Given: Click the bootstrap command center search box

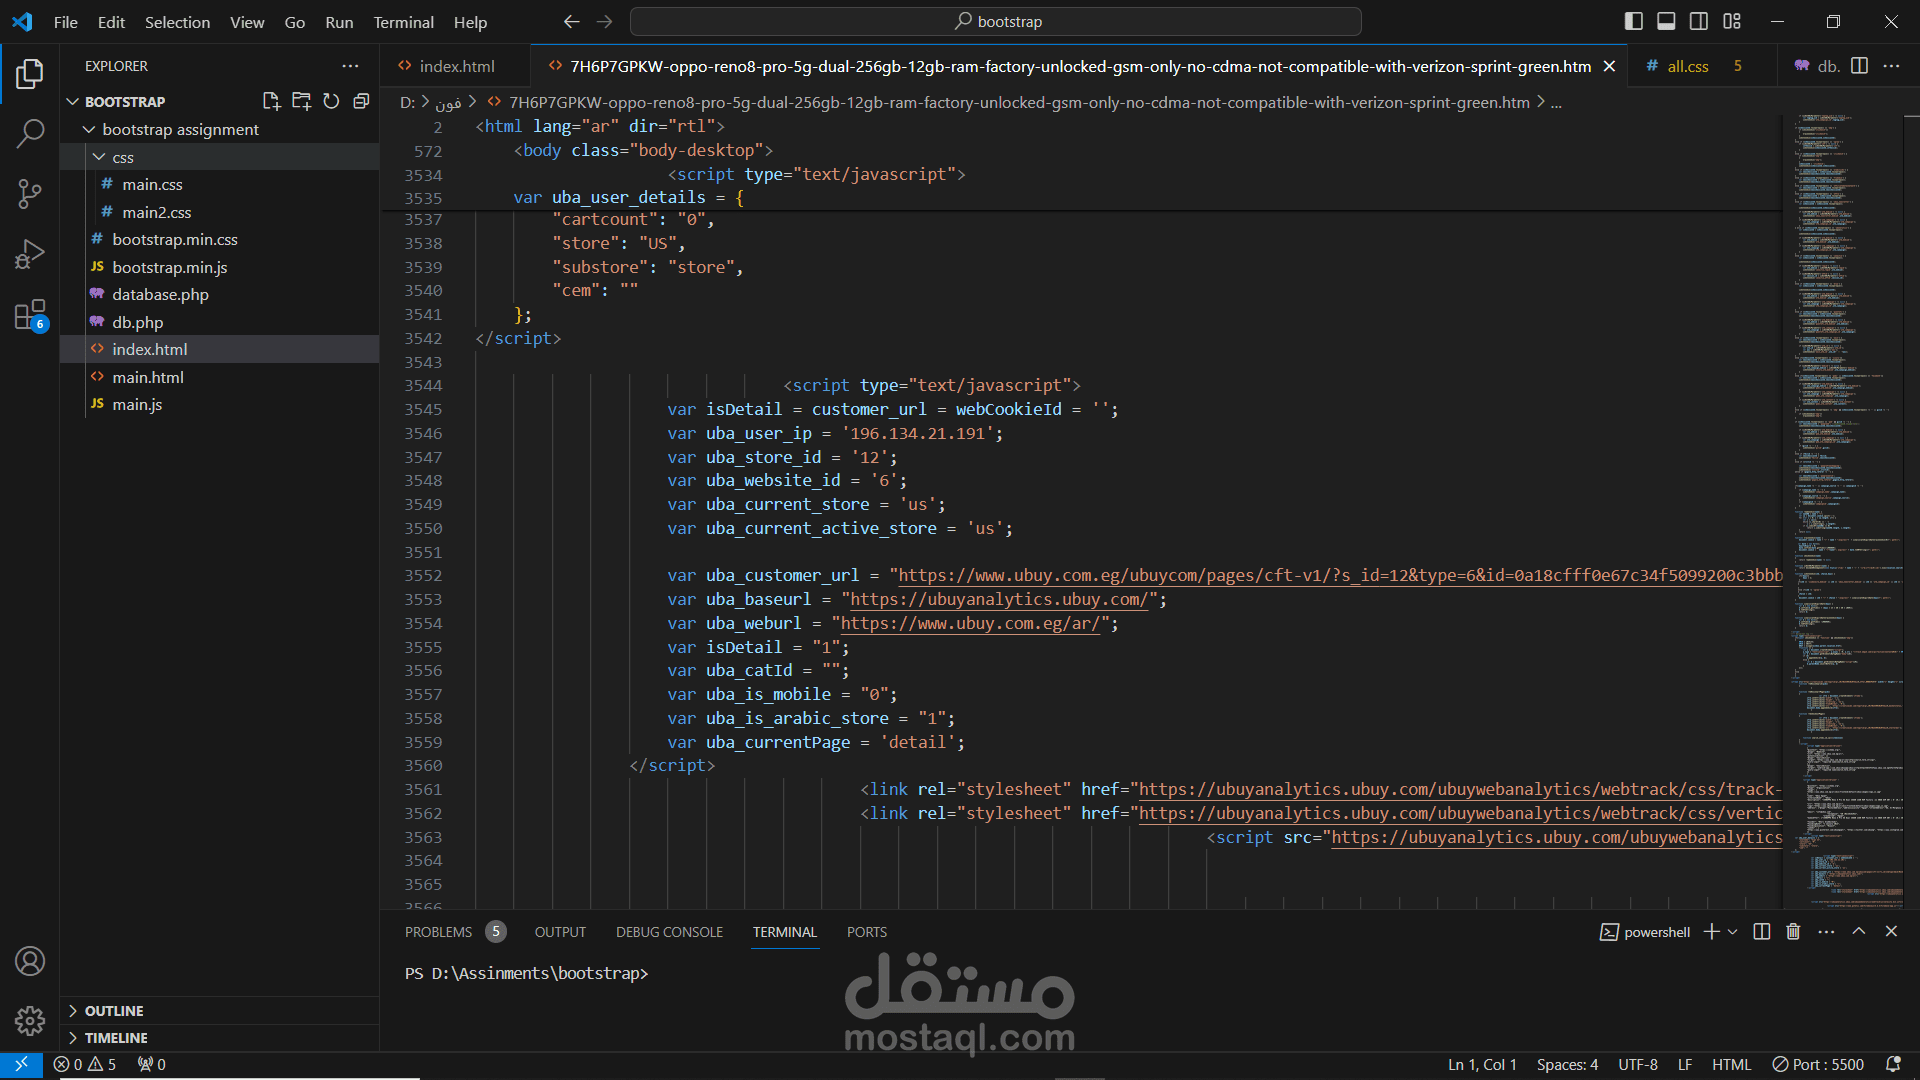Looking at the screenshot, I should [996, 21].
